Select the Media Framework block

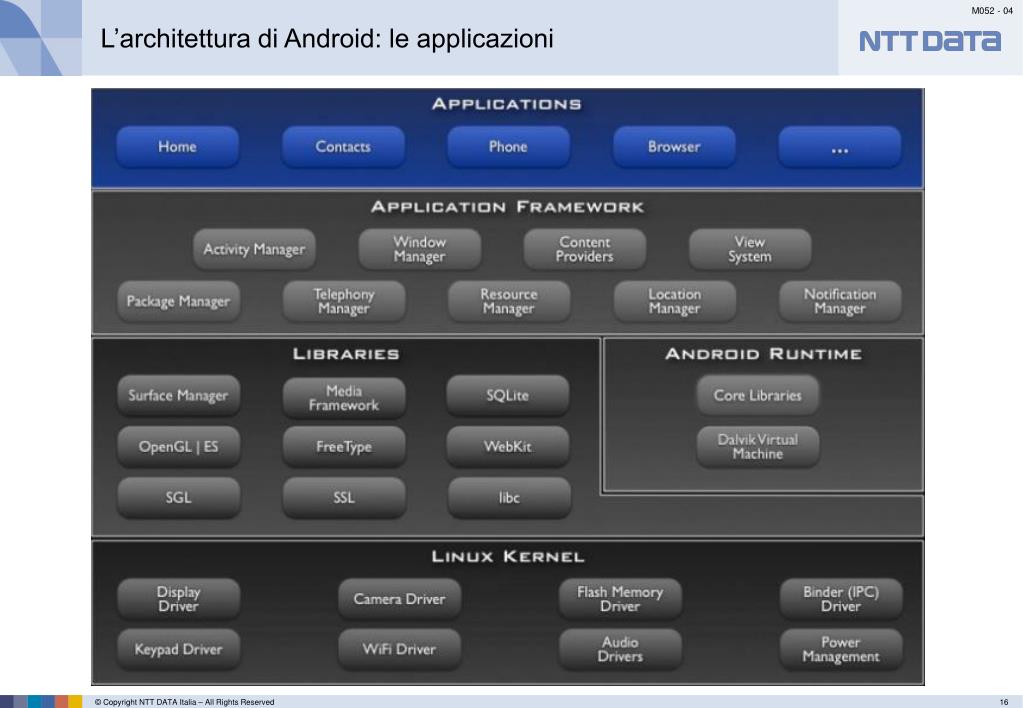[344, 397]
